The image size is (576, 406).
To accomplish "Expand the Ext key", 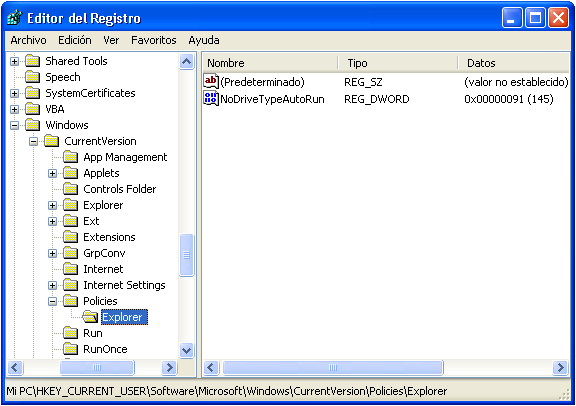I will click(53, 222).
